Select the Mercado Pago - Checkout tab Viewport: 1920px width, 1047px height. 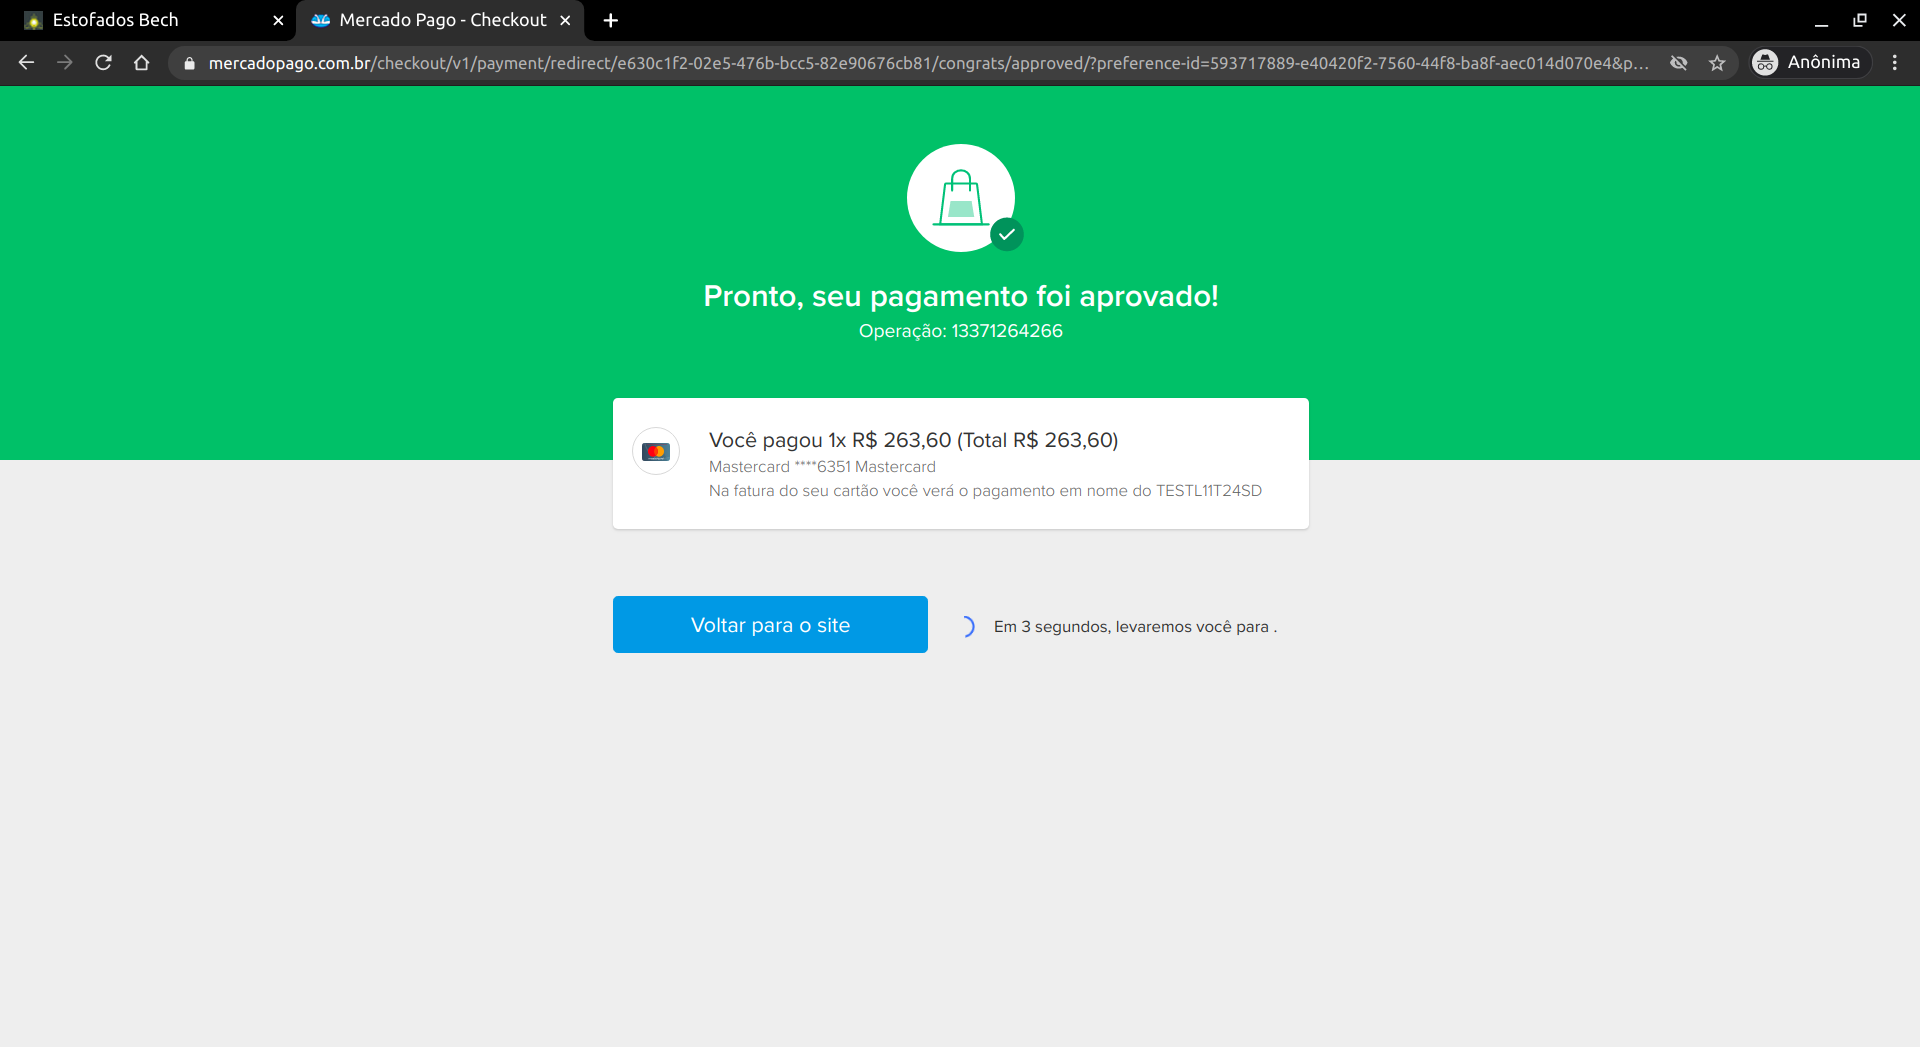coord(440,20)
